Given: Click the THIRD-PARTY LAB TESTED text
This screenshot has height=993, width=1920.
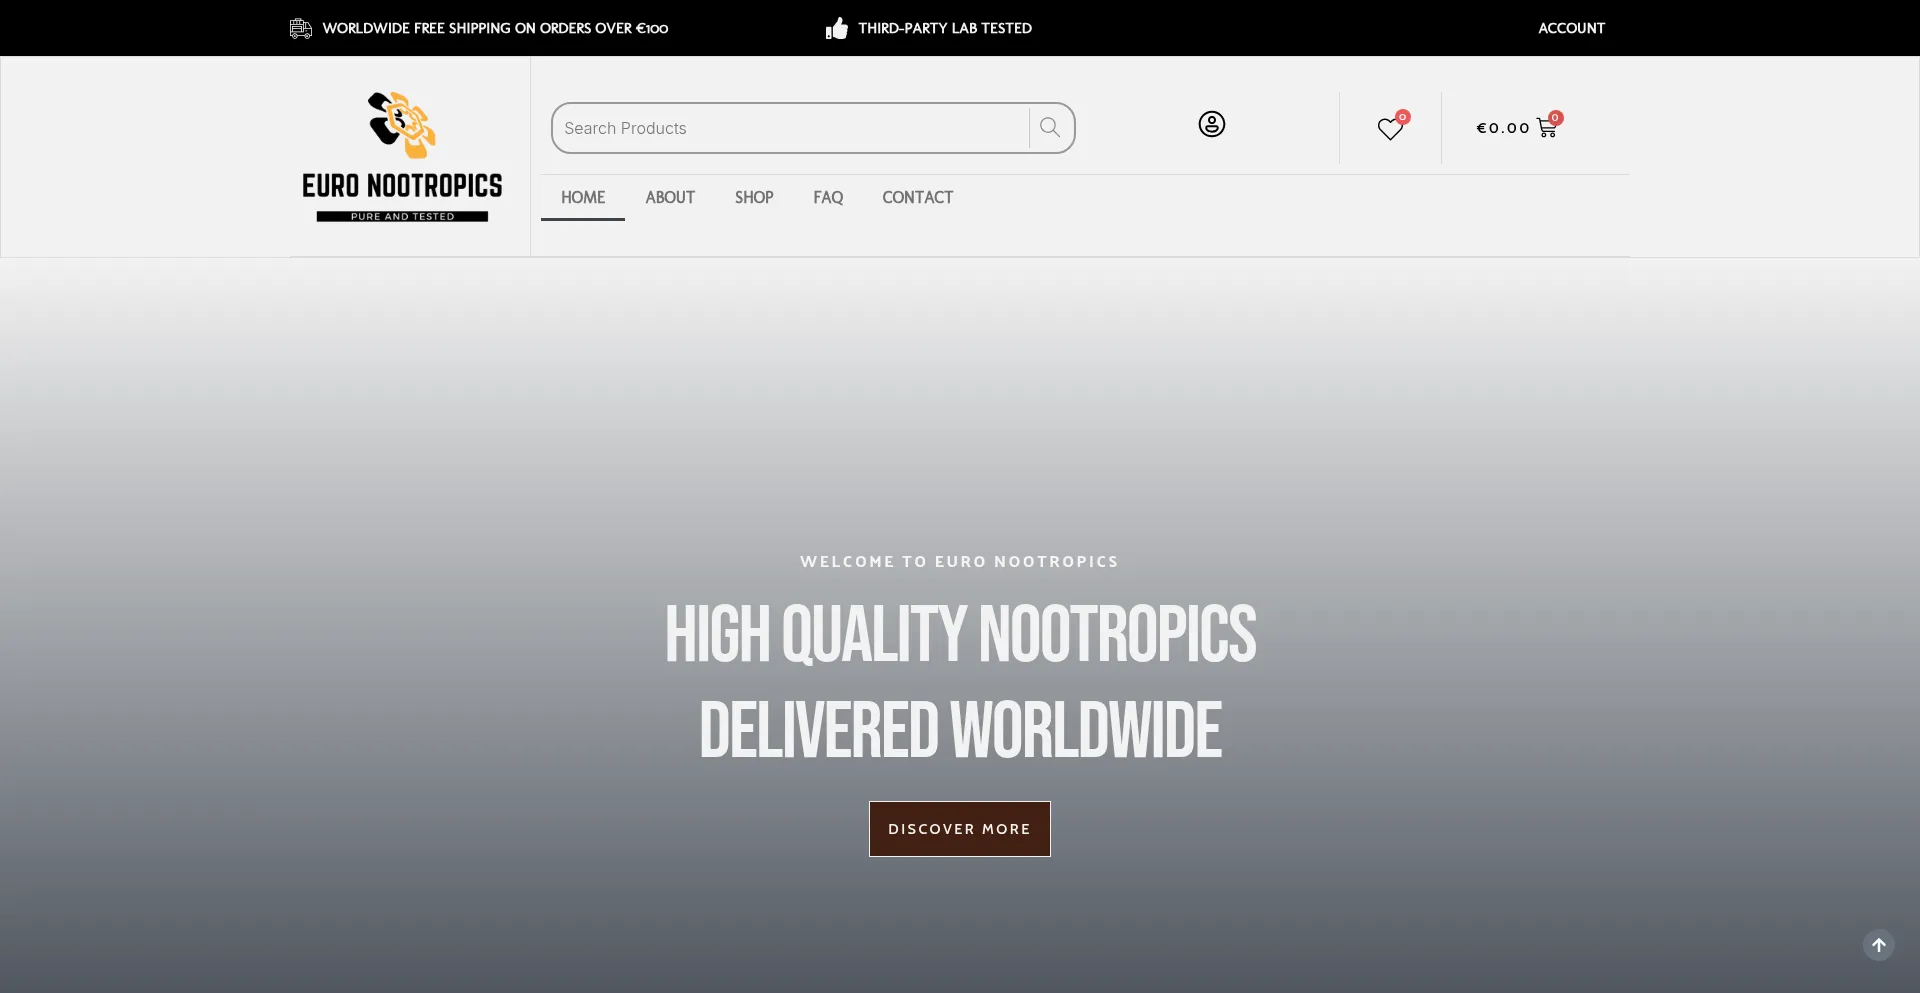Looking at the screenshot, I should (945, 28).
